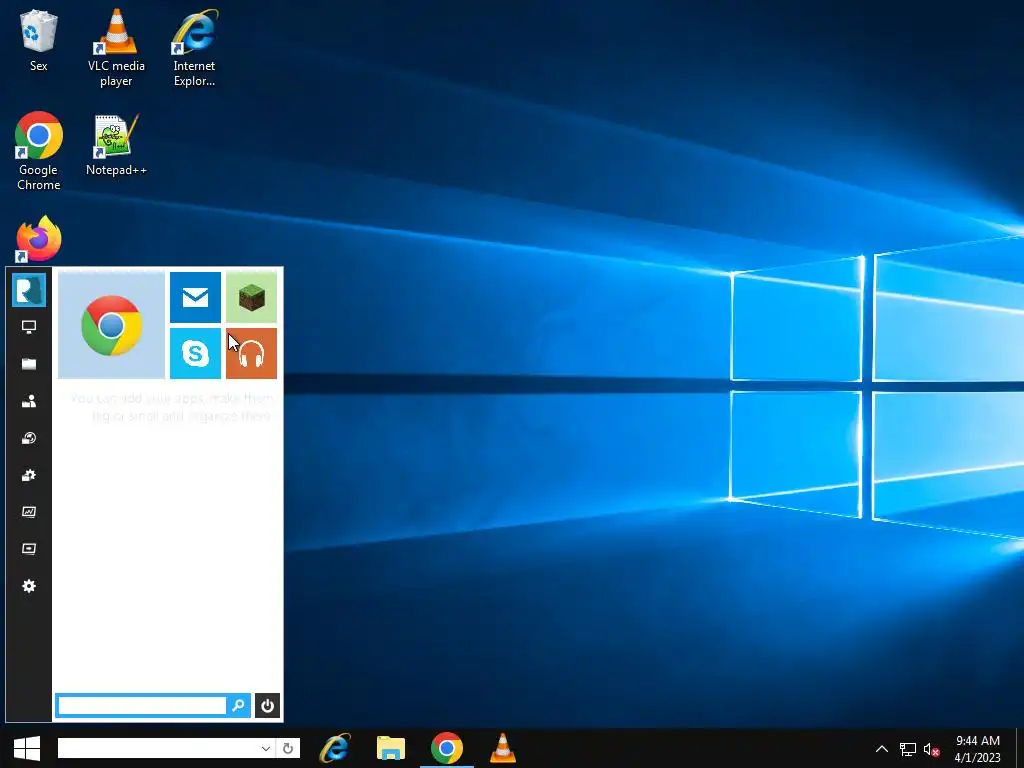
Task: Click the run window sidebar icon
Action: coord(29,549)
